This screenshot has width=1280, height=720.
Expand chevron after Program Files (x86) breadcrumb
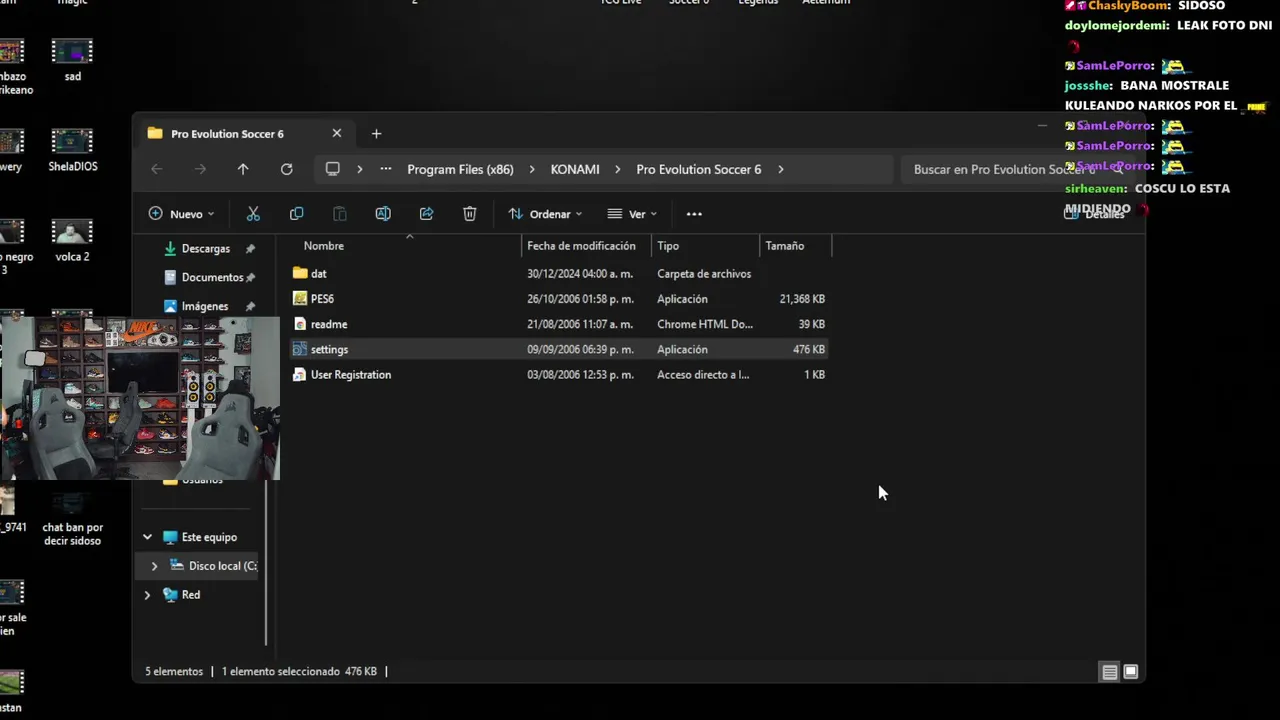coord(532,169)
